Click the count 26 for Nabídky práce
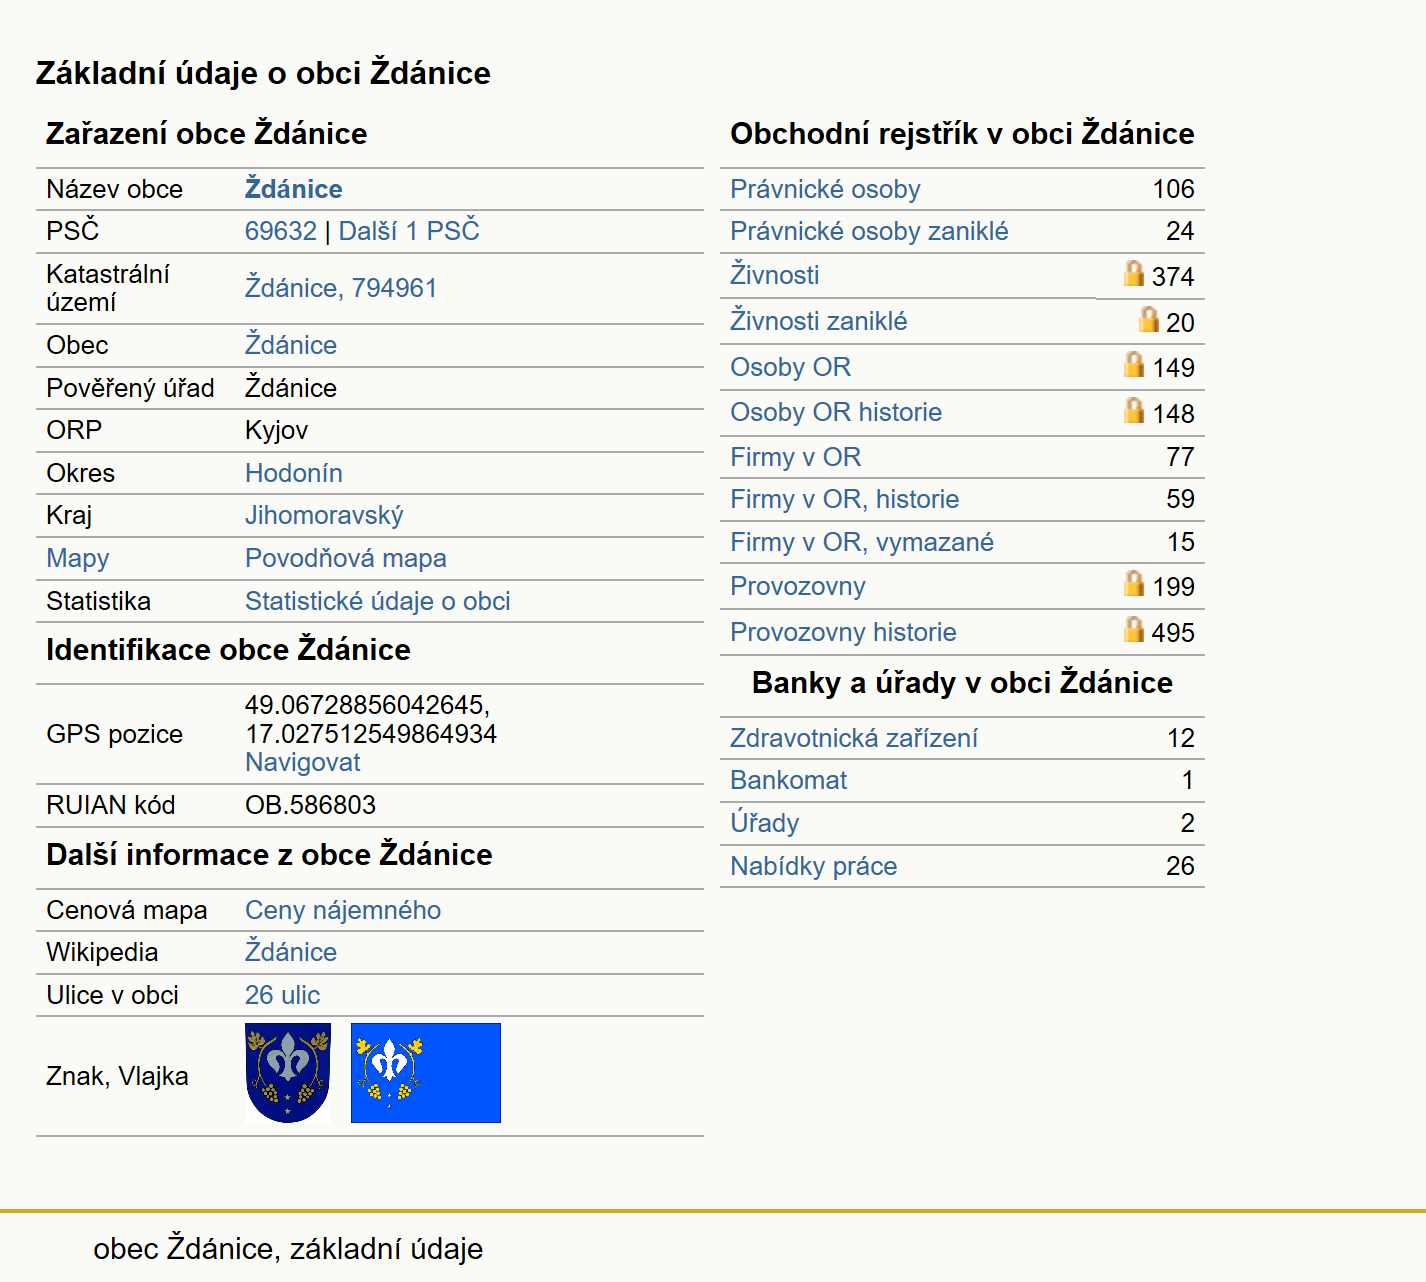This screenshot has height=1282, width=1426. click(x=1181, y=866)
